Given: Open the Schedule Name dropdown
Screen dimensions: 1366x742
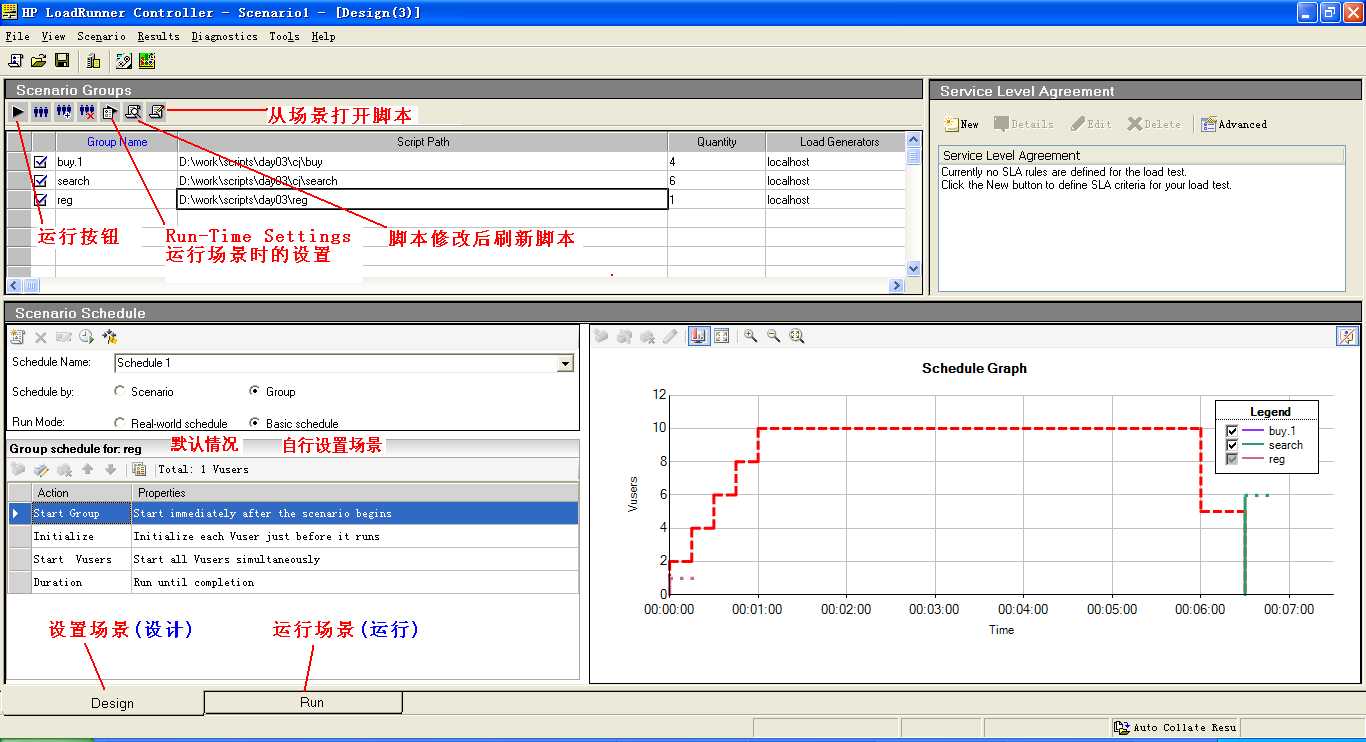Looking at the screenshot, I should click(566, 363).
